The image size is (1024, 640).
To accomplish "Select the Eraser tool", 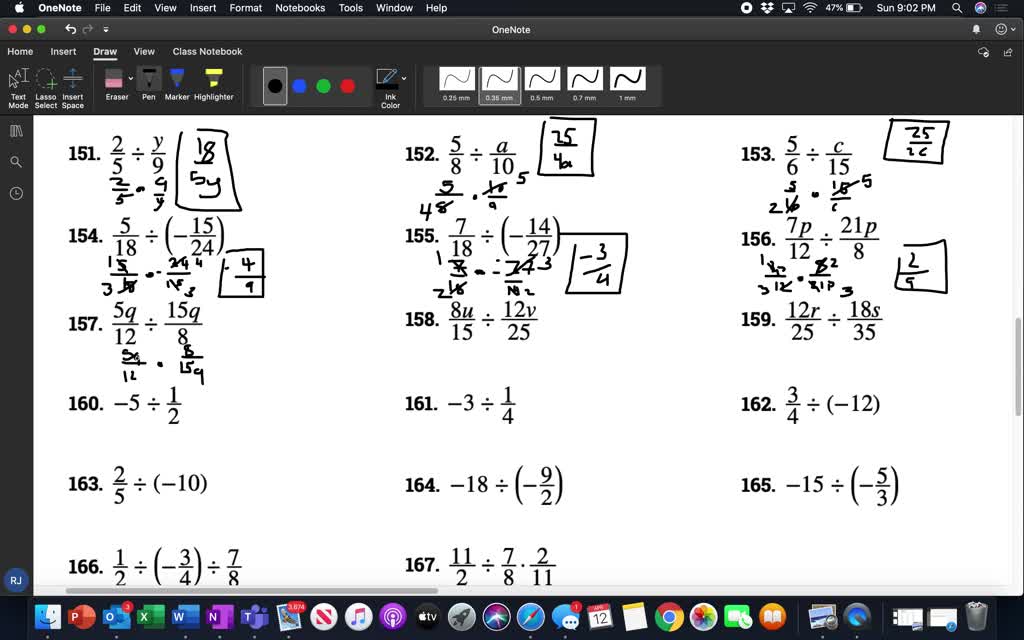I will (x=114, y=78).
